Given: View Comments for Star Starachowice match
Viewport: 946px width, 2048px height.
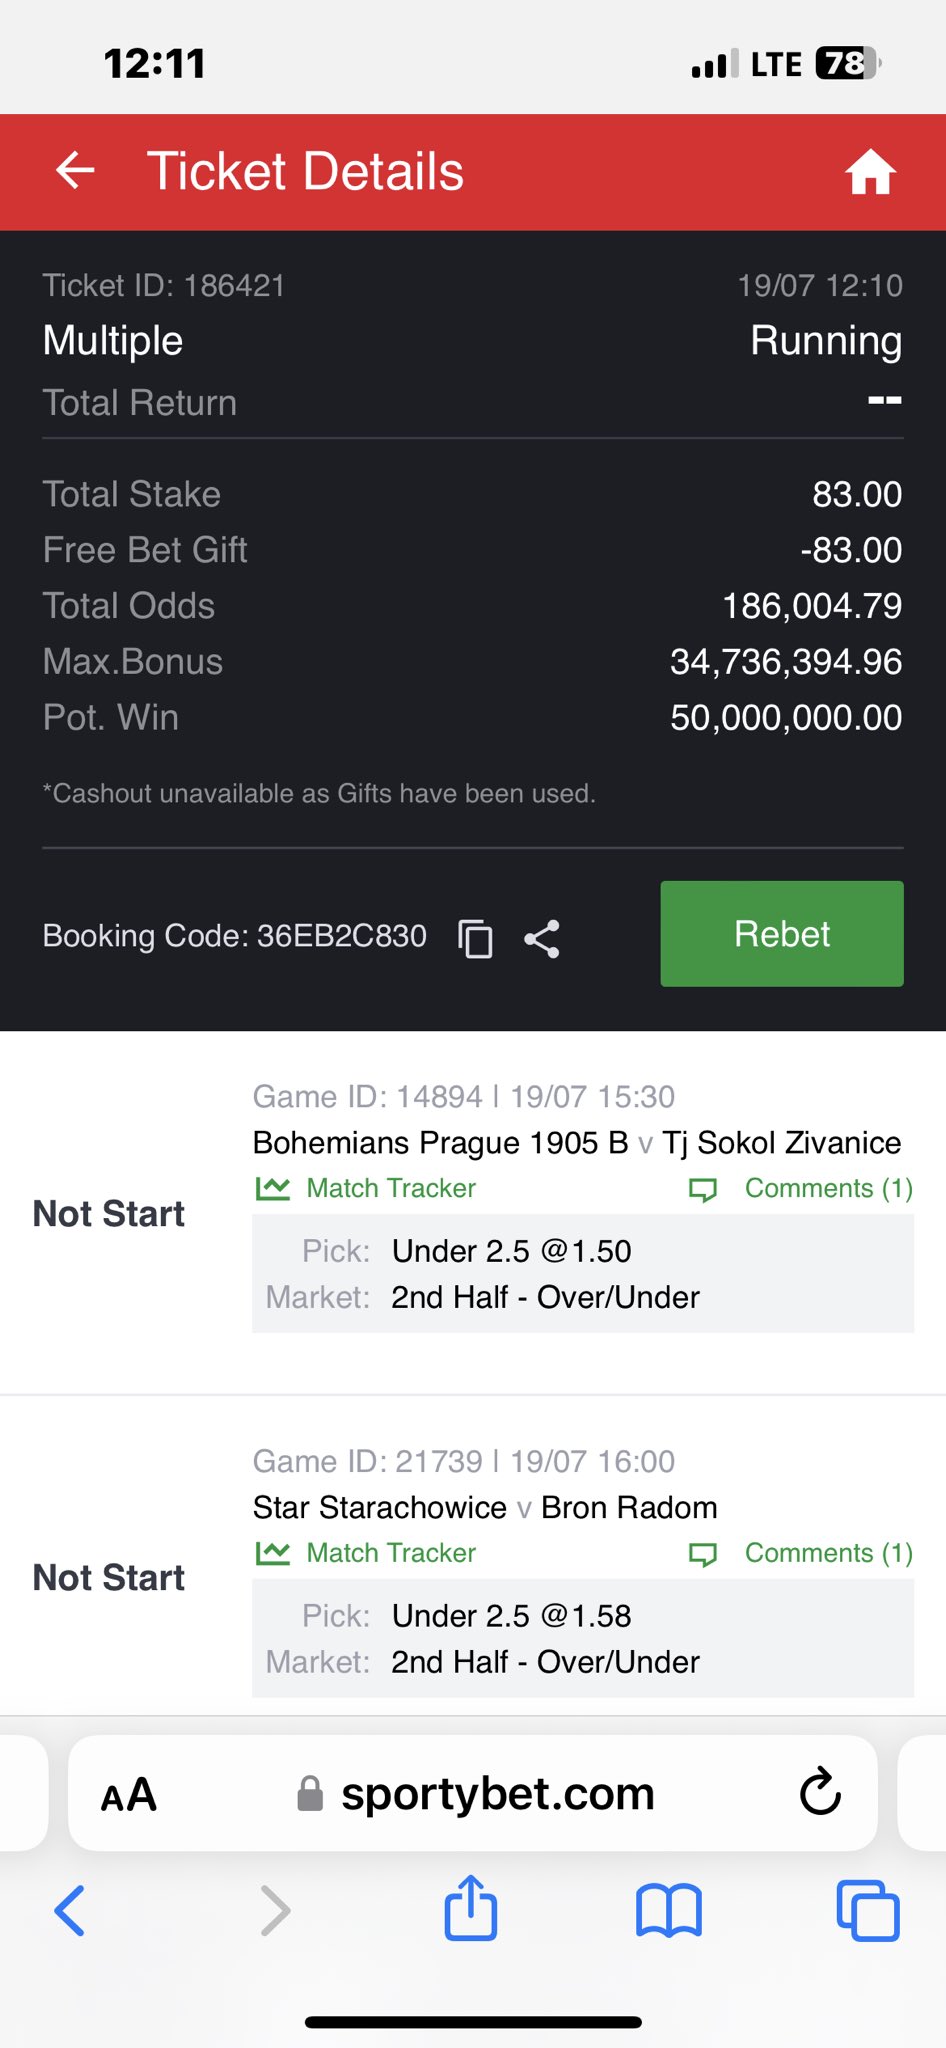Looking at the screenshot, I should [x=829, y=1553].
